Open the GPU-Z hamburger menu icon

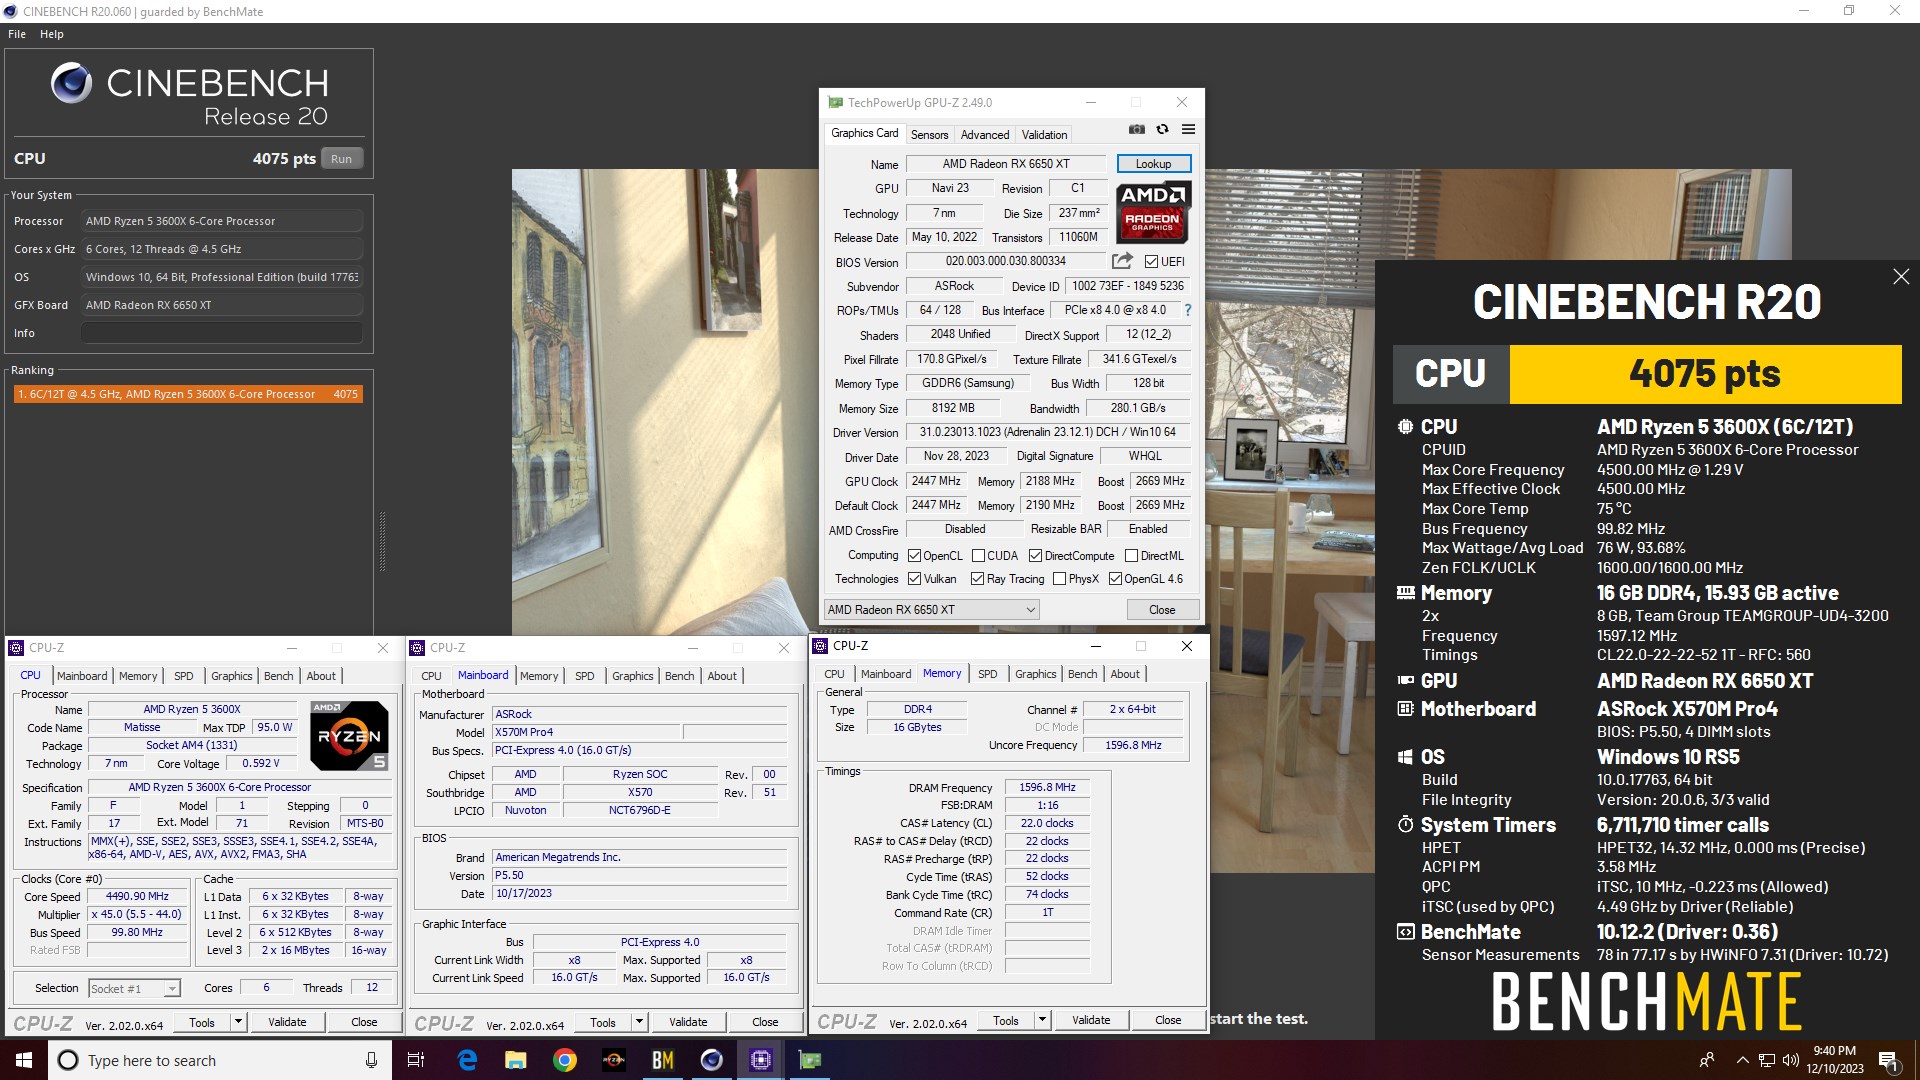pos(1188,129)
